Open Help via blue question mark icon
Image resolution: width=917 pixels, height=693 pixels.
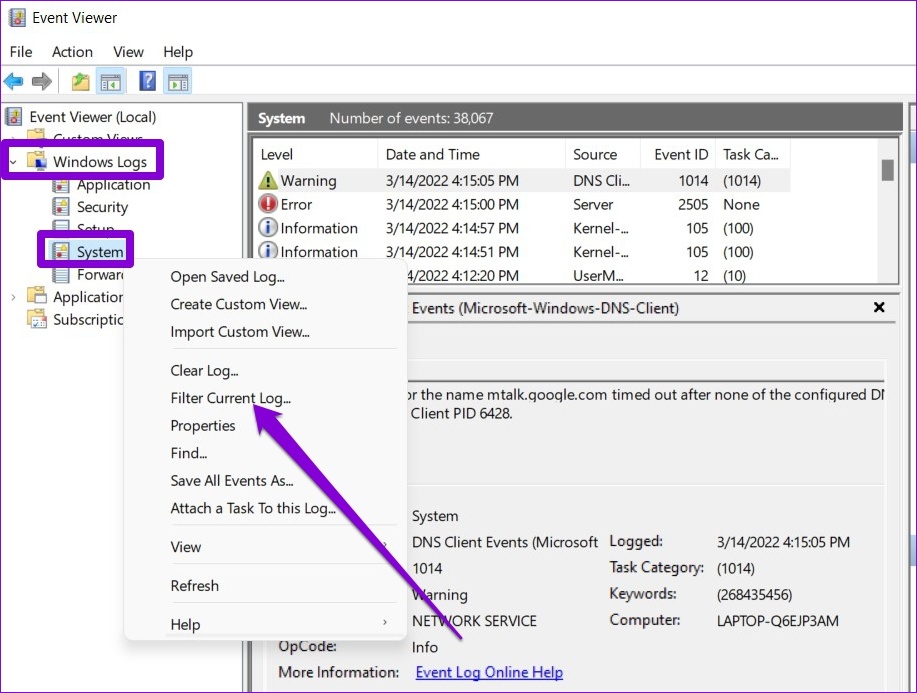(147, 82)
